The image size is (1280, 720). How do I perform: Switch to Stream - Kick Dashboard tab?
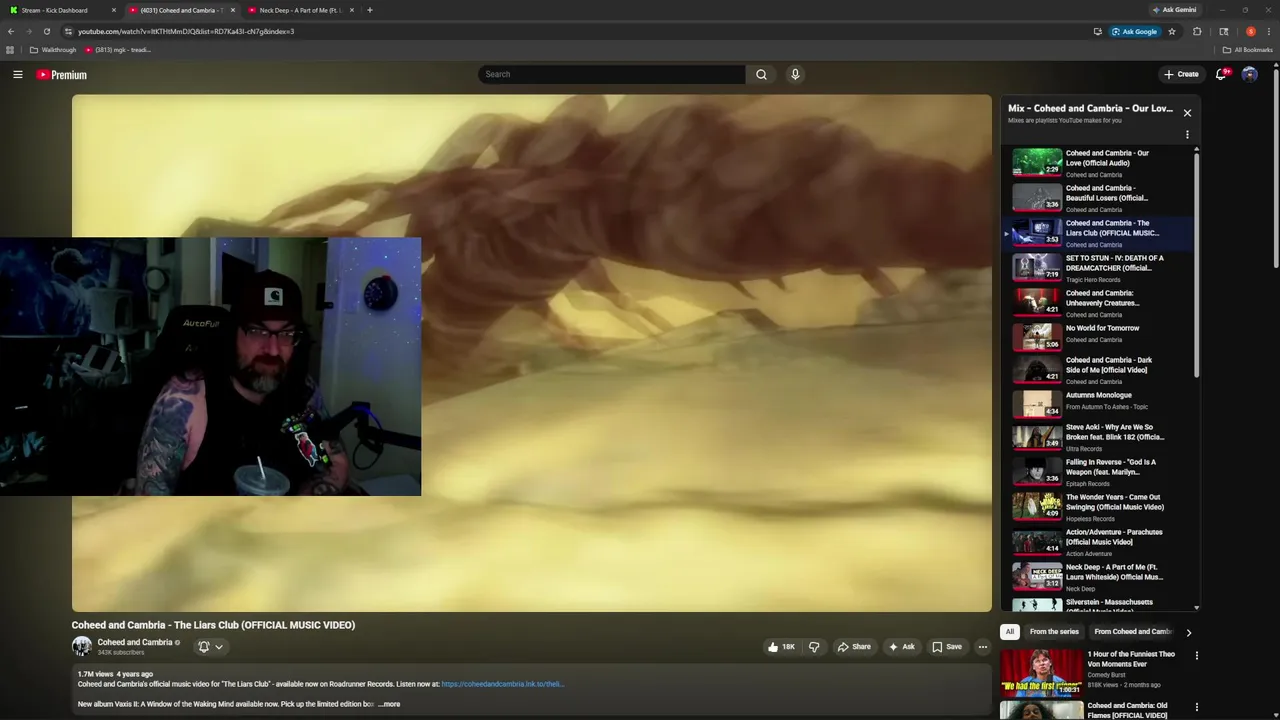point(60,10)
